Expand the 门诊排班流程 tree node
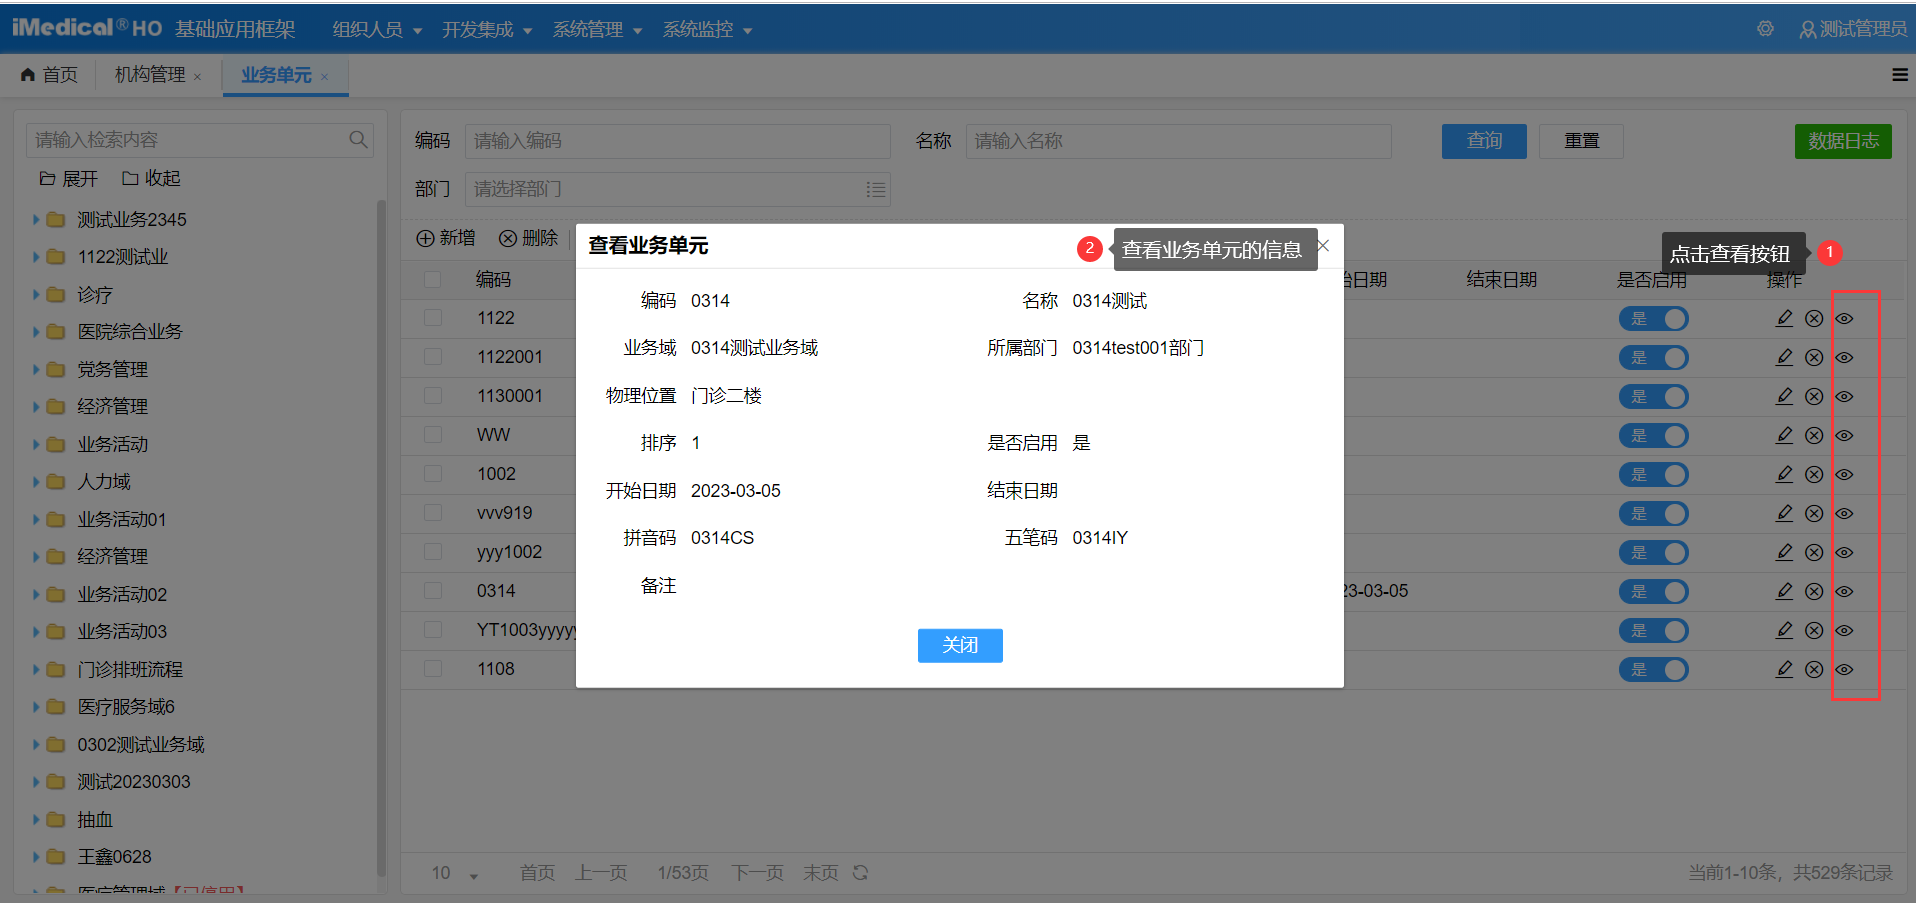This screenshot has width=1916, height=903. (36, 669)
